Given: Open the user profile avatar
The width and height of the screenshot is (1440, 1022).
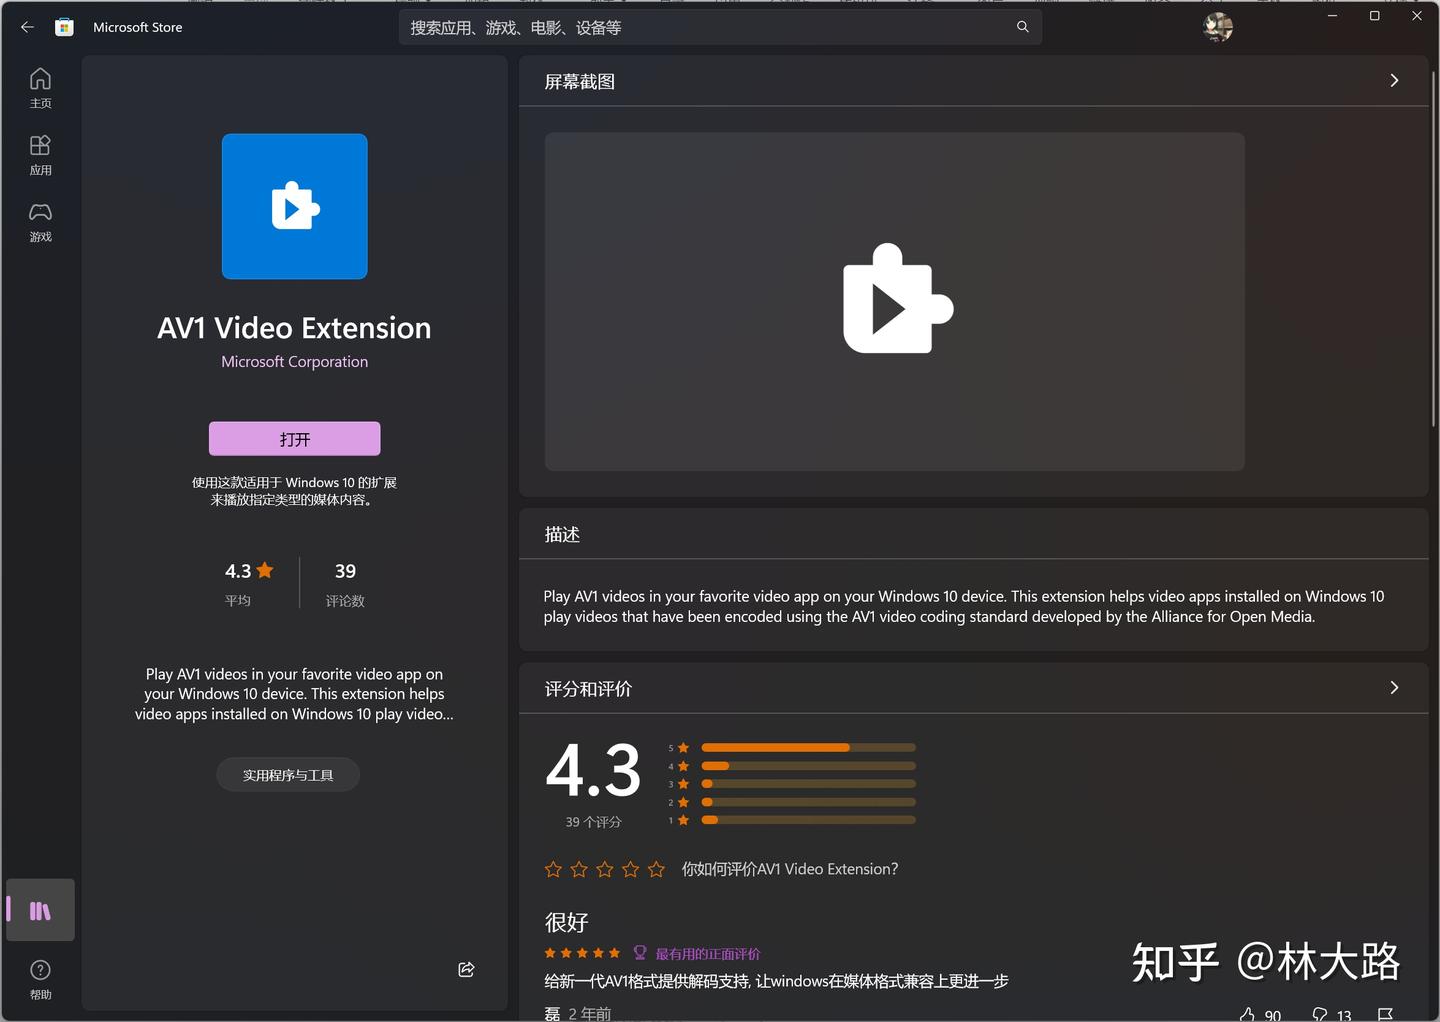Looking at the screenshot, I should point(1217,27).
